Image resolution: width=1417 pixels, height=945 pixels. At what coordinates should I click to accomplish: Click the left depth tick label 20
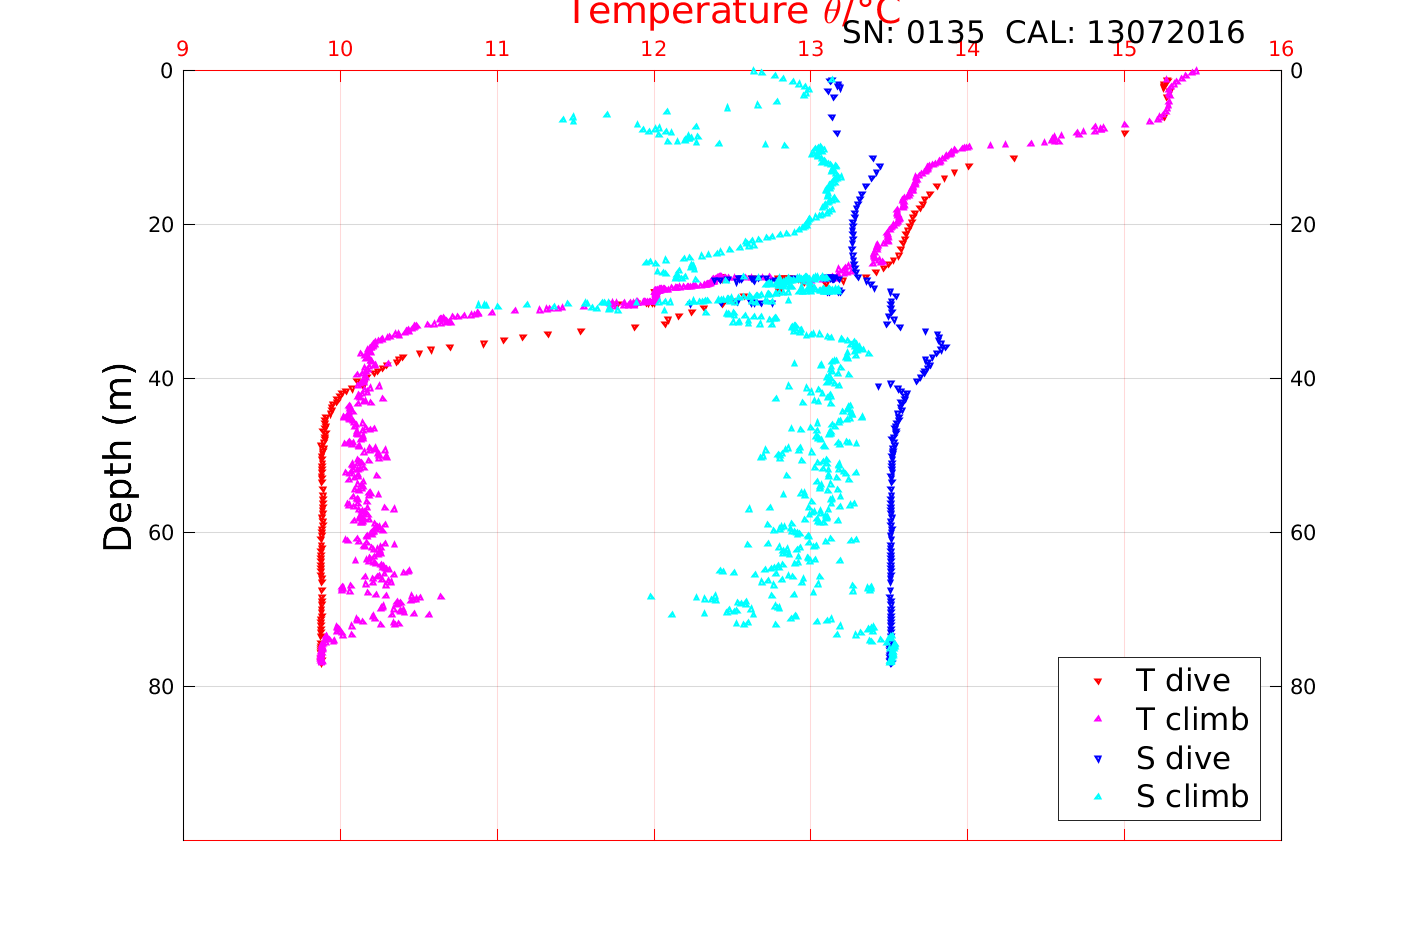coord(161,225)
